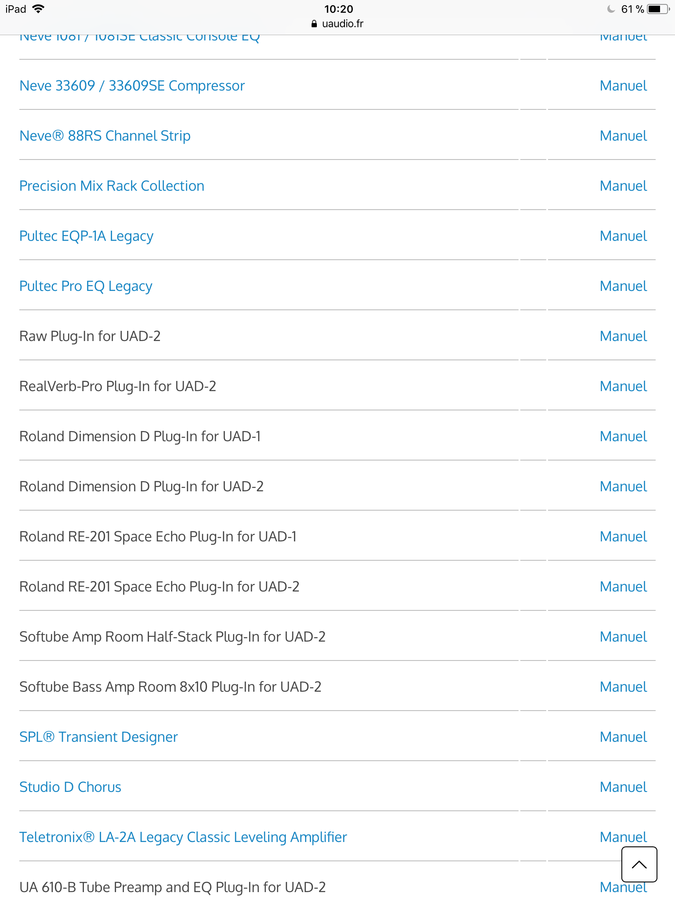Select Precision Mix Rack Collection link

tap(112, 185)
